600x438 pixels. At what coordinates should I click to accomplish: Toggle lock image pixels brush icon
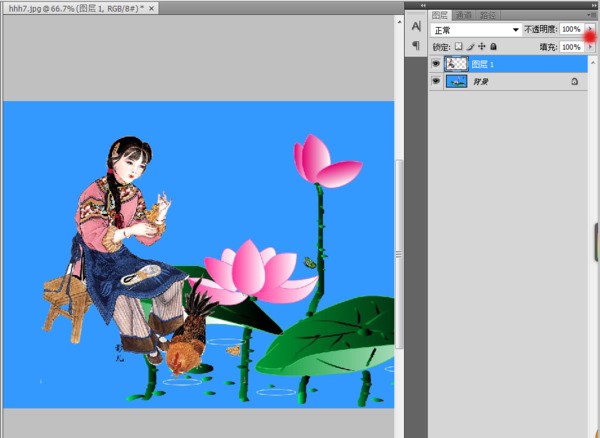click(x=470, y=47)
